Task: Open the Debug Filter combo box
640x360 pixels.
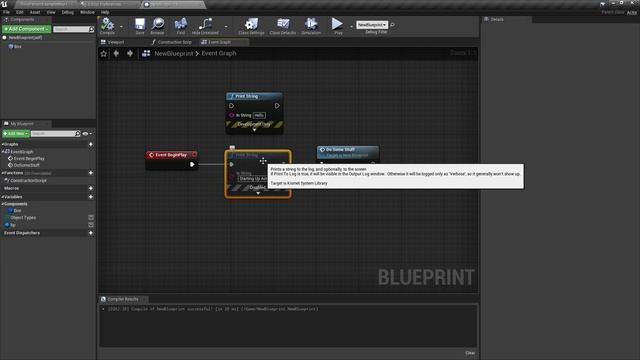Action: [x=372, y=25]
